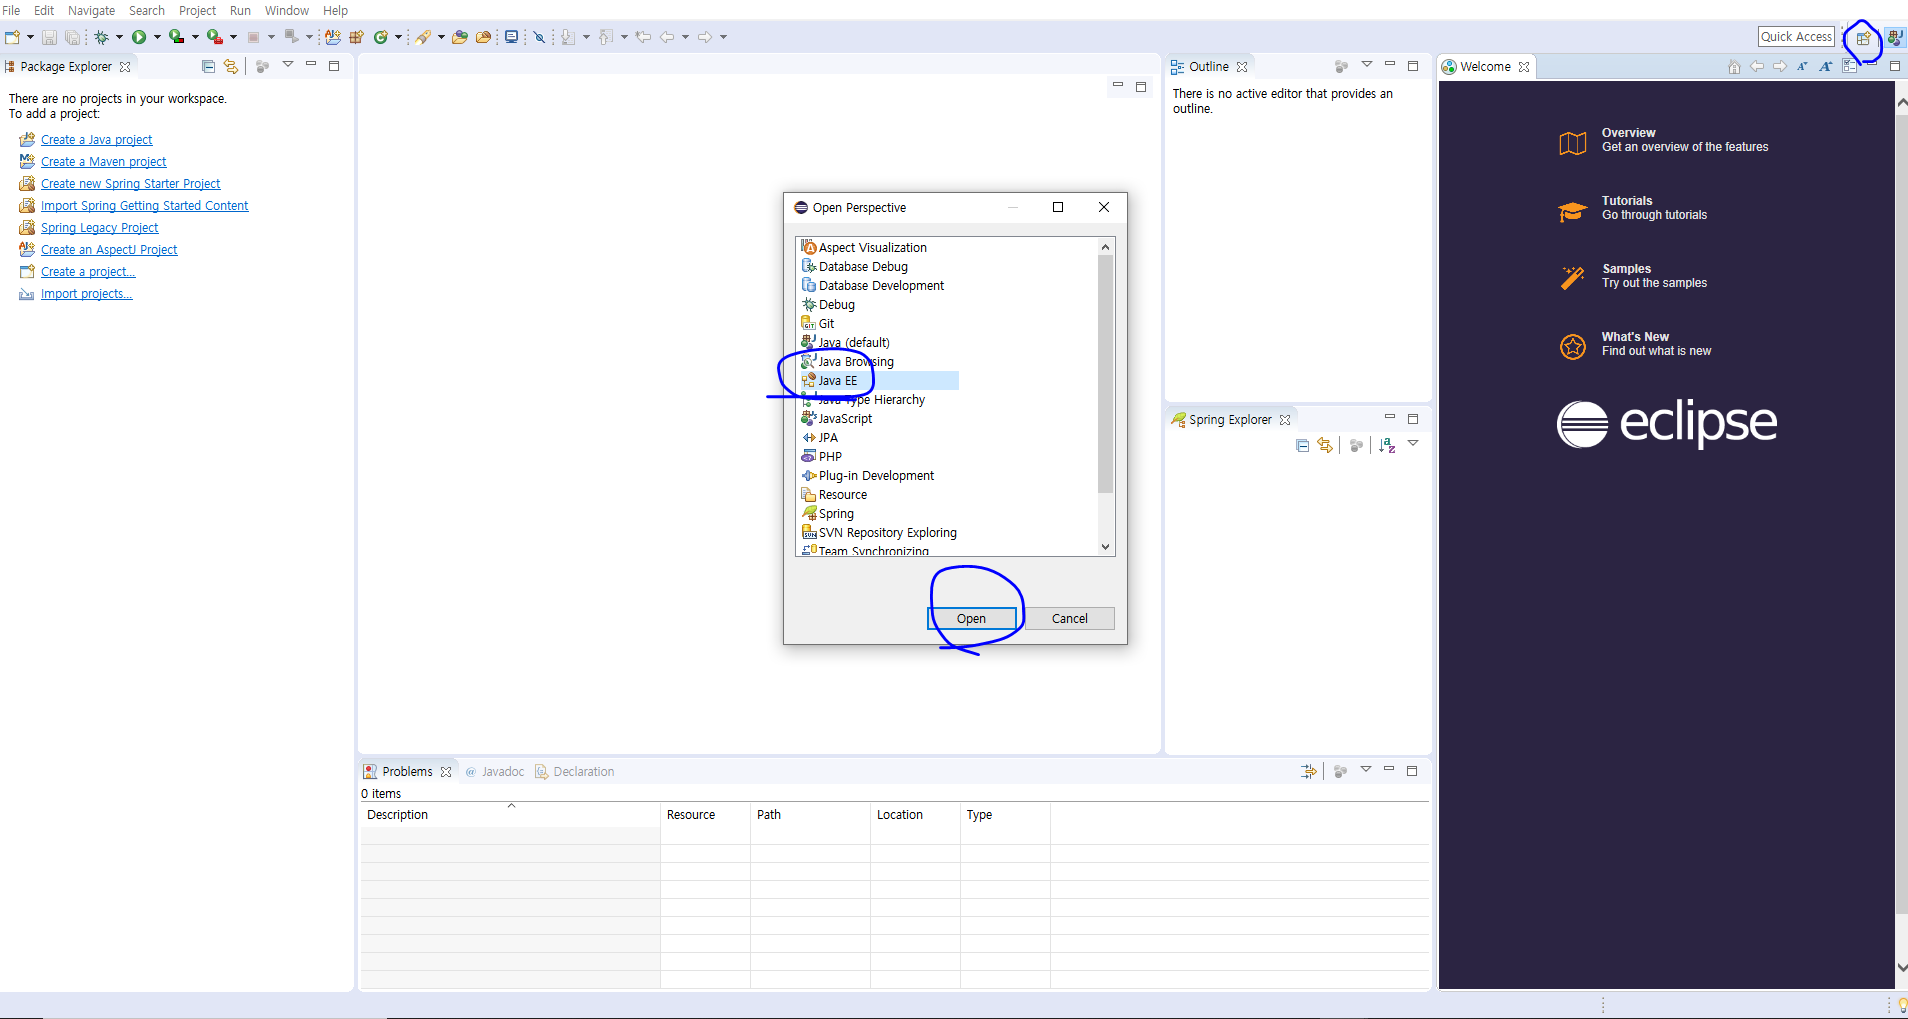Switch to the Javadoc tab
Screen dimensions: 1908x1019
[495, 772]
